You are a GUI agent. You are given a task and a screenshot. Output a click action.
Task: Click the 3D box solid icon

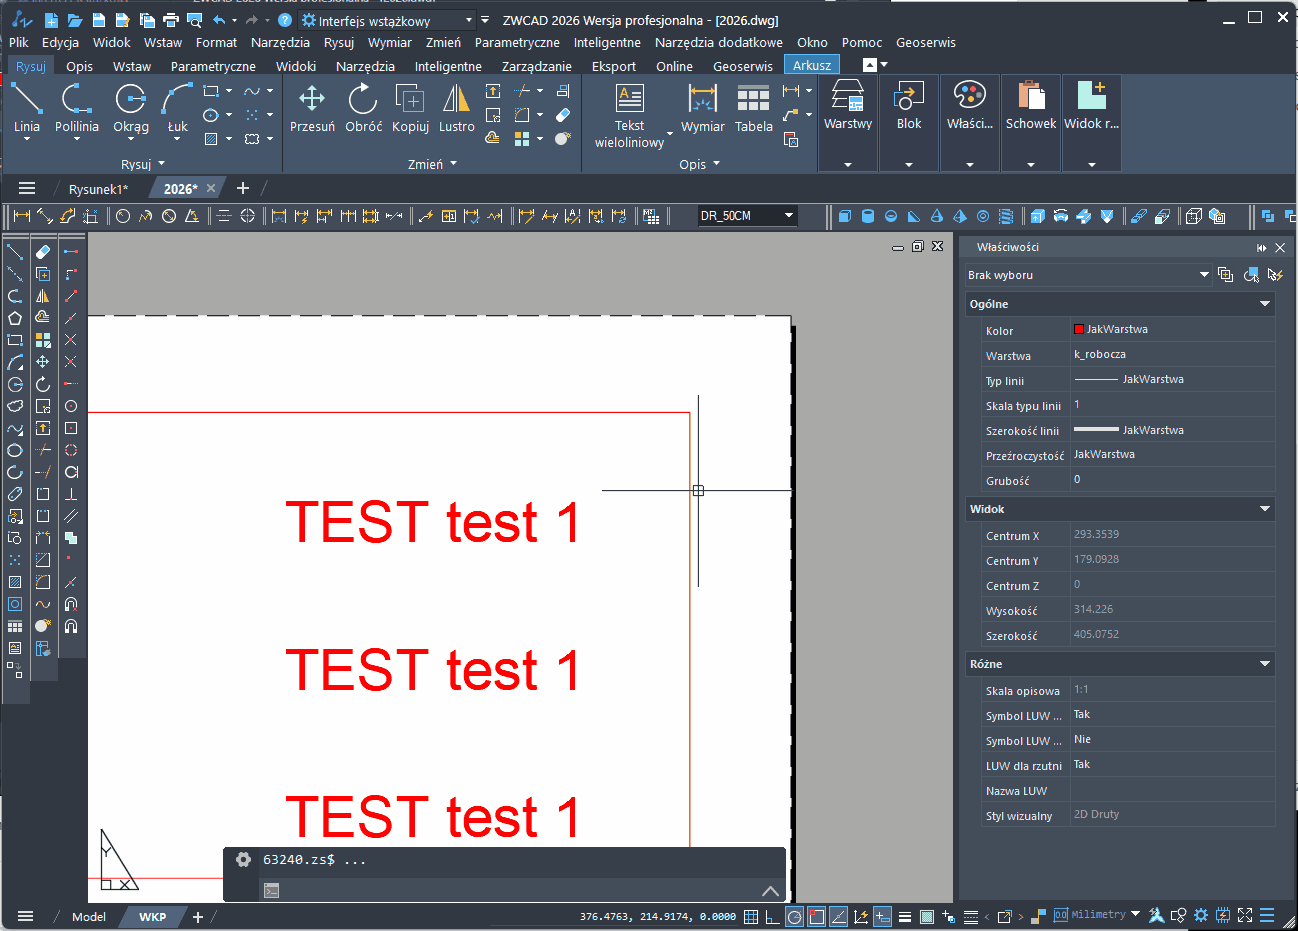pyautogui.click(x=845, y=216)
